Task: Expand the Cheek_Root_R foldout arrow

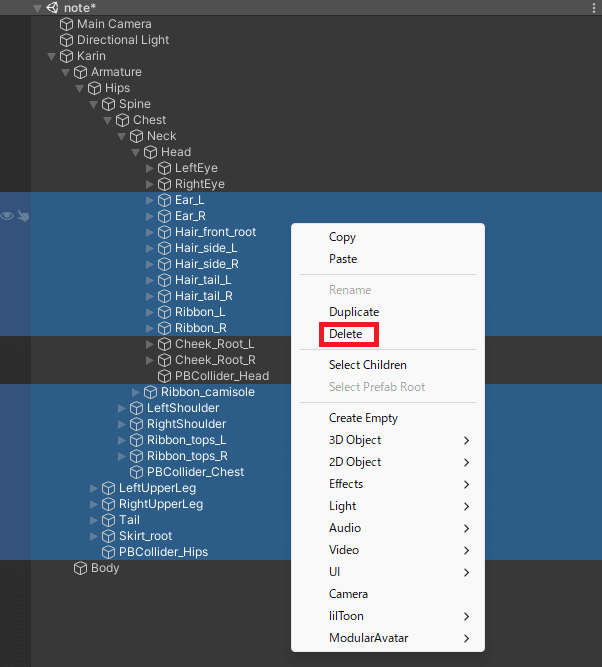Action: tap(149, 360)
